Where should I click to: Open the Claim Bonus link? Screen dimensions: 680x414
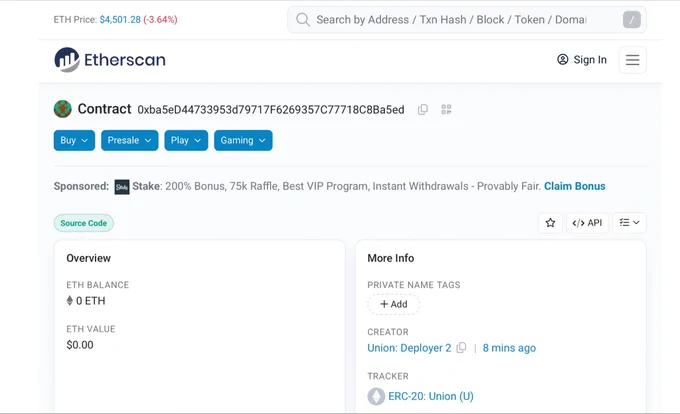[575, 186]
